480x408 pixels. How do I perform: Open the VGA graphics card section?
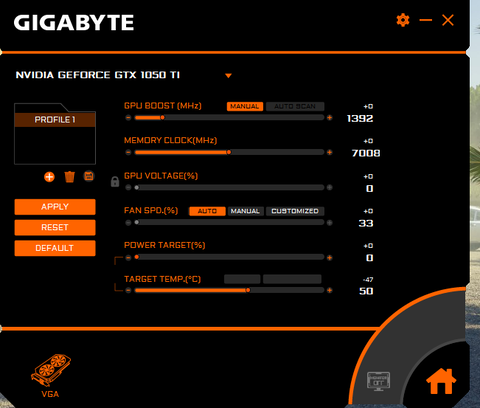tap(51, 375)
